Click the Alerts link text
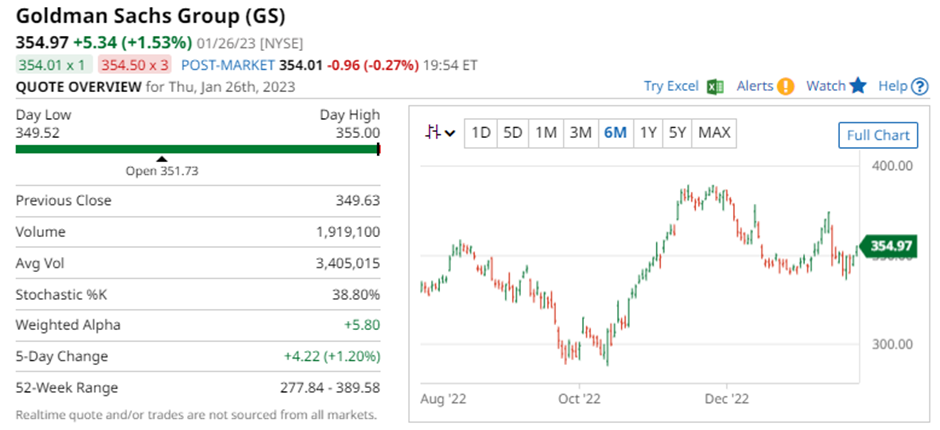940x430 pixels. [755, 86]
